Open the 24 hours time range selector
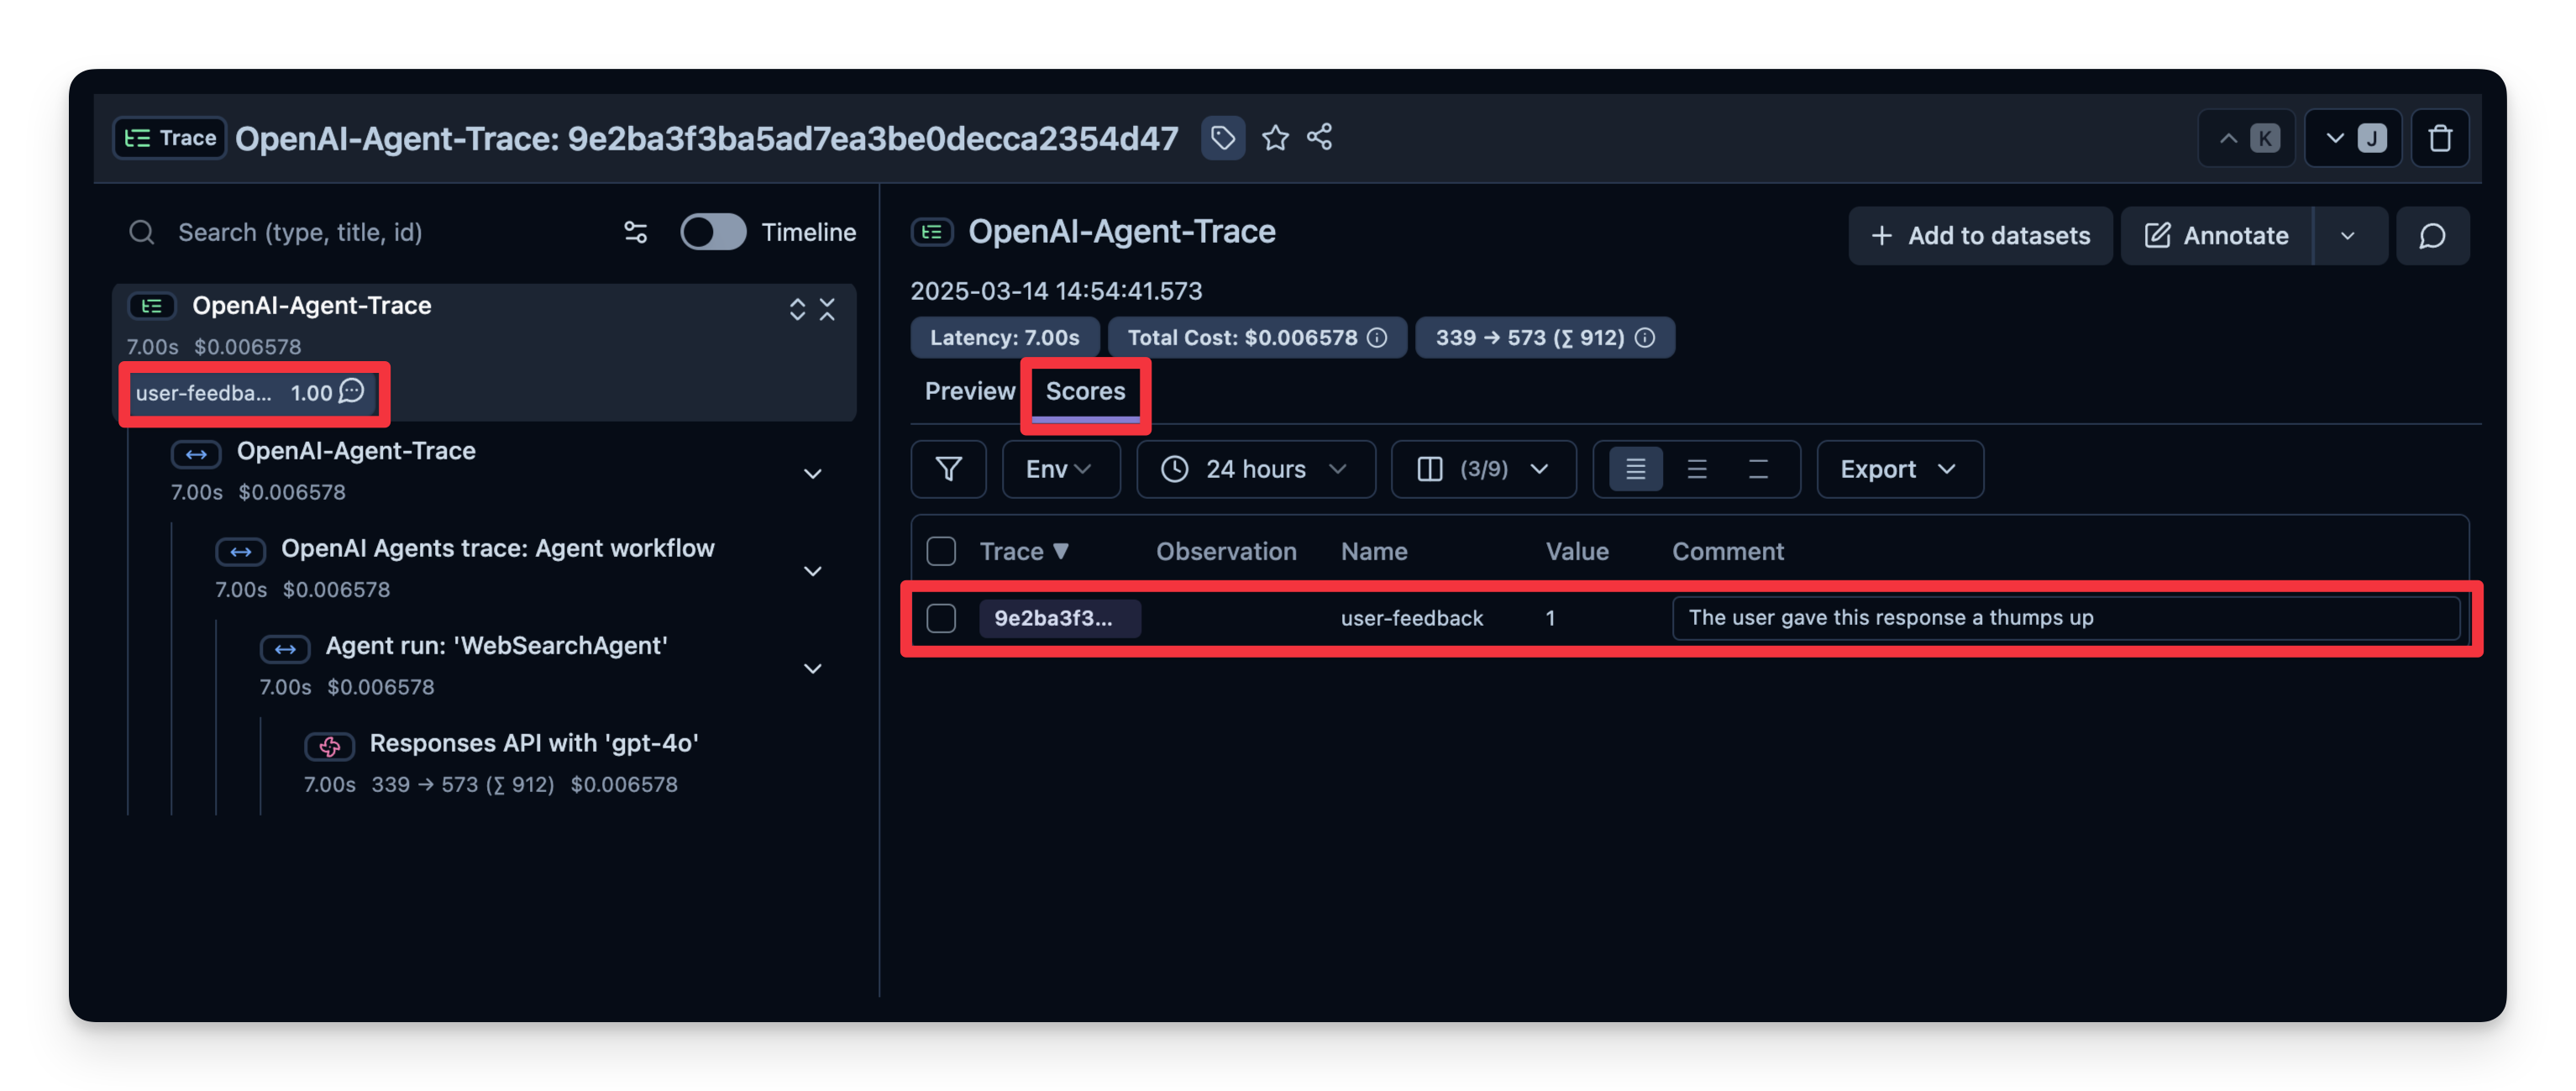Image resolution: width=2576 pixels, height=1091 pixels. click(x=1255, y=469)
